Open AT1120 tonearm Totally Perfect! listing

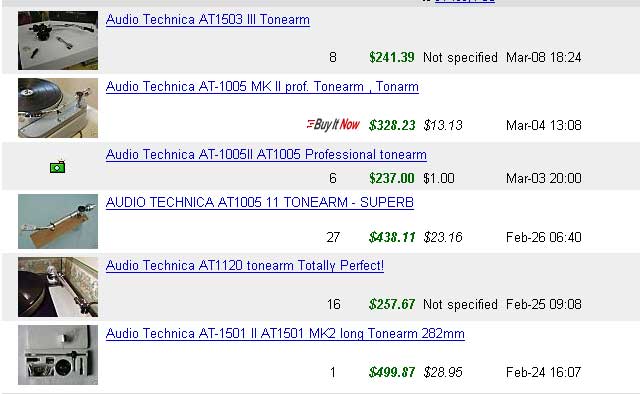244,265
